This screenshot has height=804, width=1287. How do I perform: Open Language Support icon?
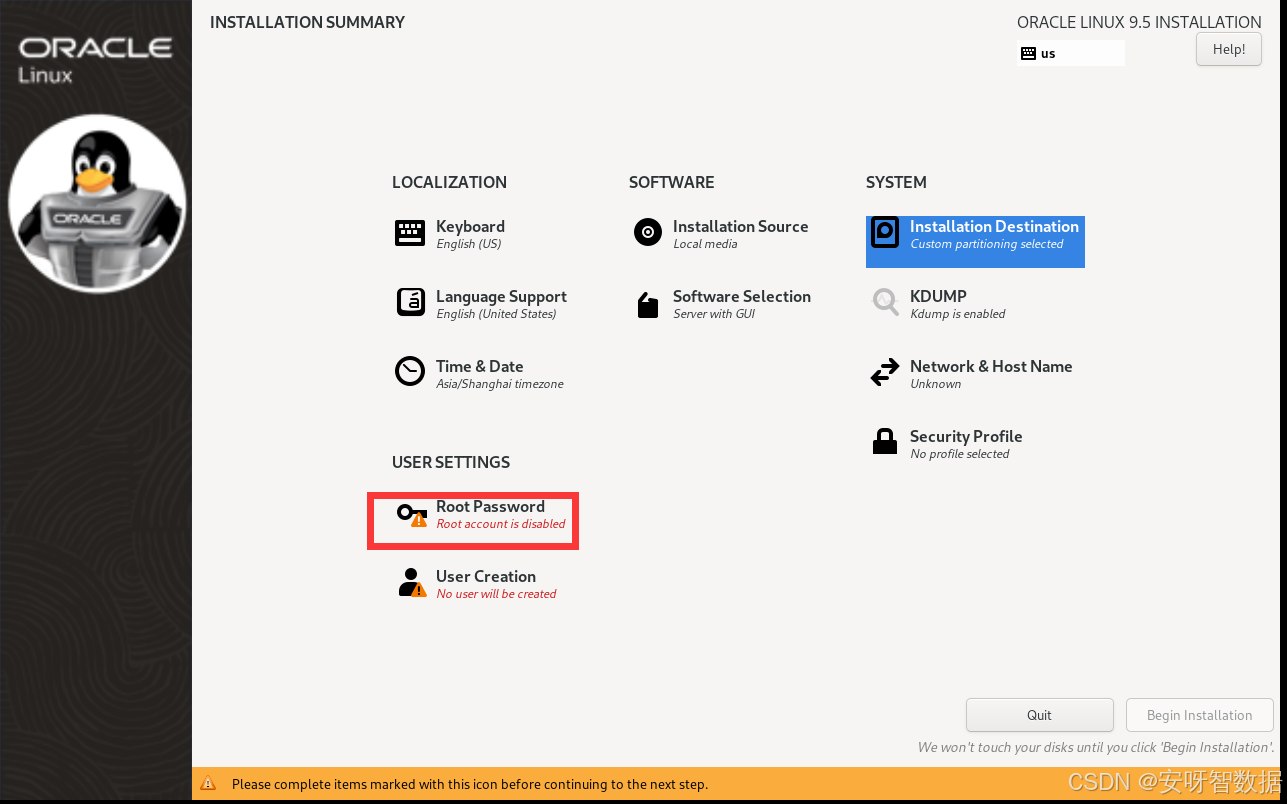pos(410,302)
